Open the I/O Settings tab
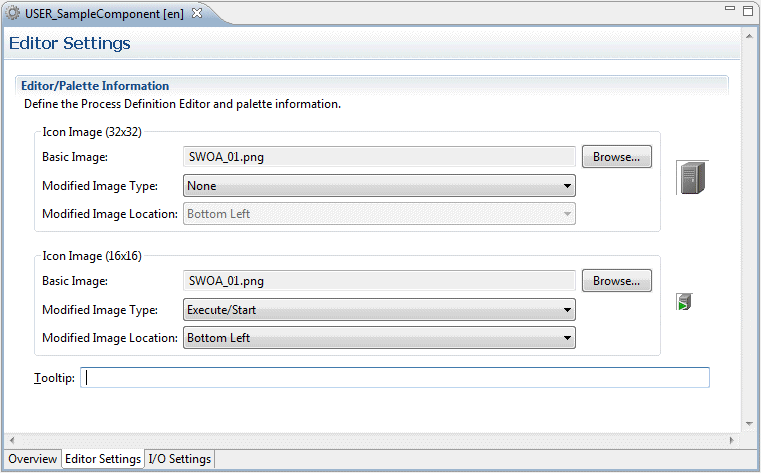This screenshot has height=473, width=761. point(180,459)
